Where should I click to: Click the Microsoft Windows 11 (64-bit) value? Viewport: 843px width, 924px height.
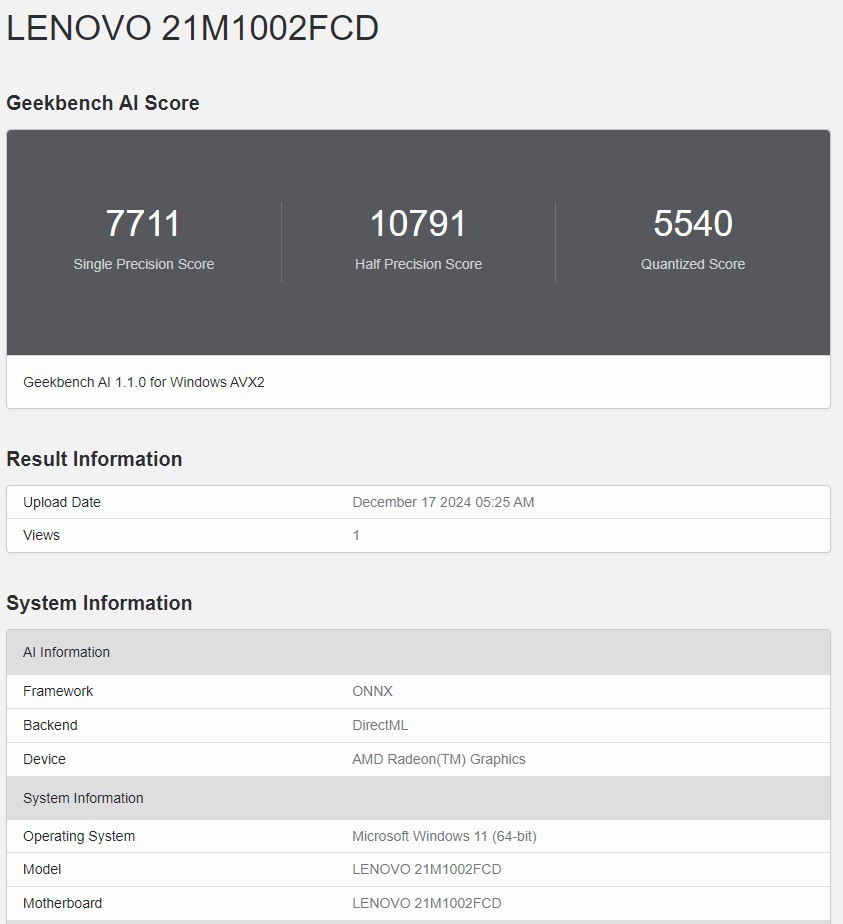pyautogui.click(x=444, y=836)
